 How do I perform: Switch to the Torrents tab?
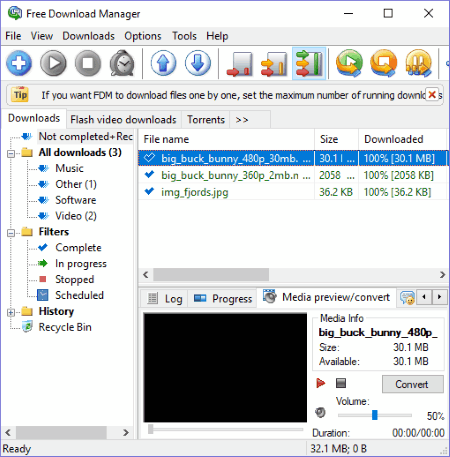206,119
